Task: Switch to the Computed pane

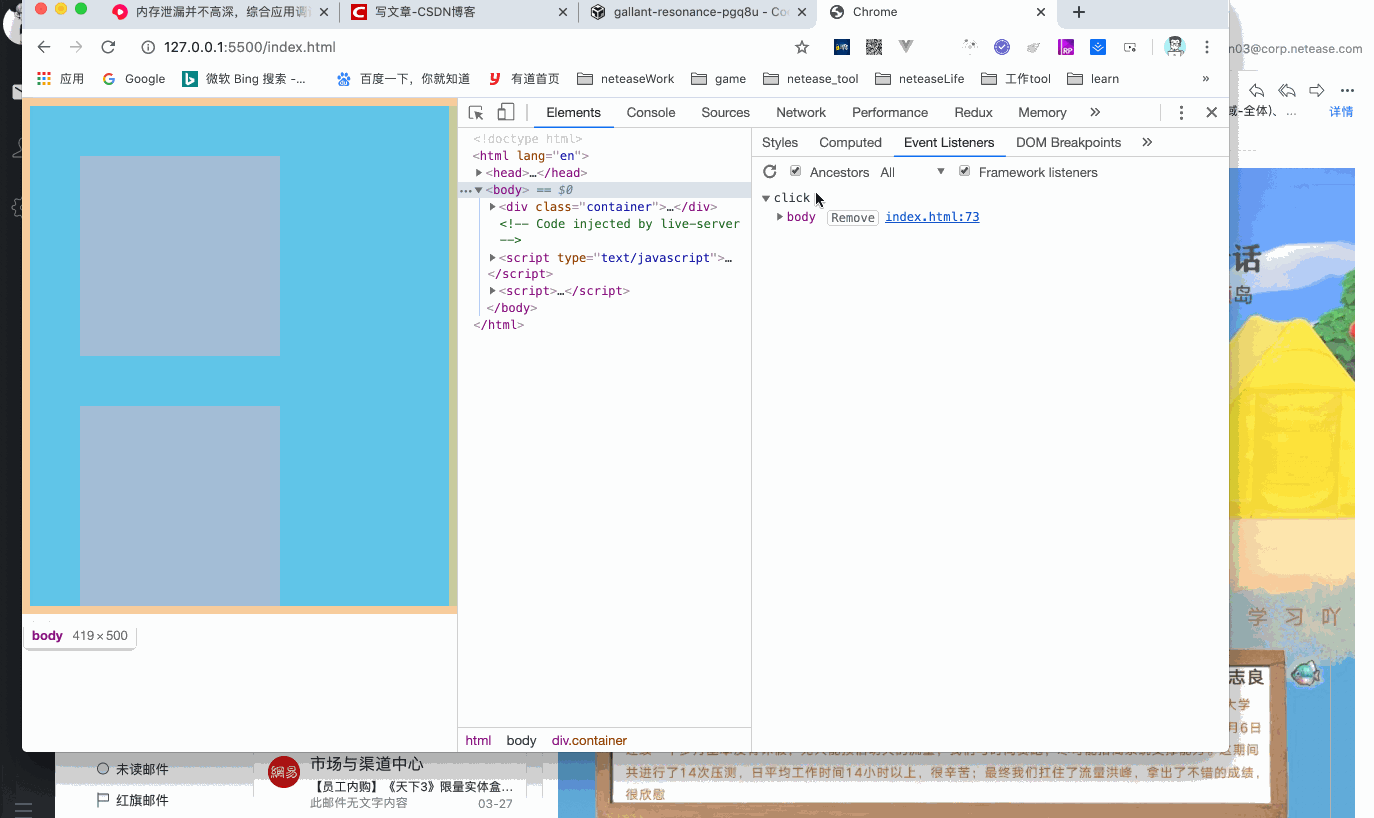Action: (850, 142)
